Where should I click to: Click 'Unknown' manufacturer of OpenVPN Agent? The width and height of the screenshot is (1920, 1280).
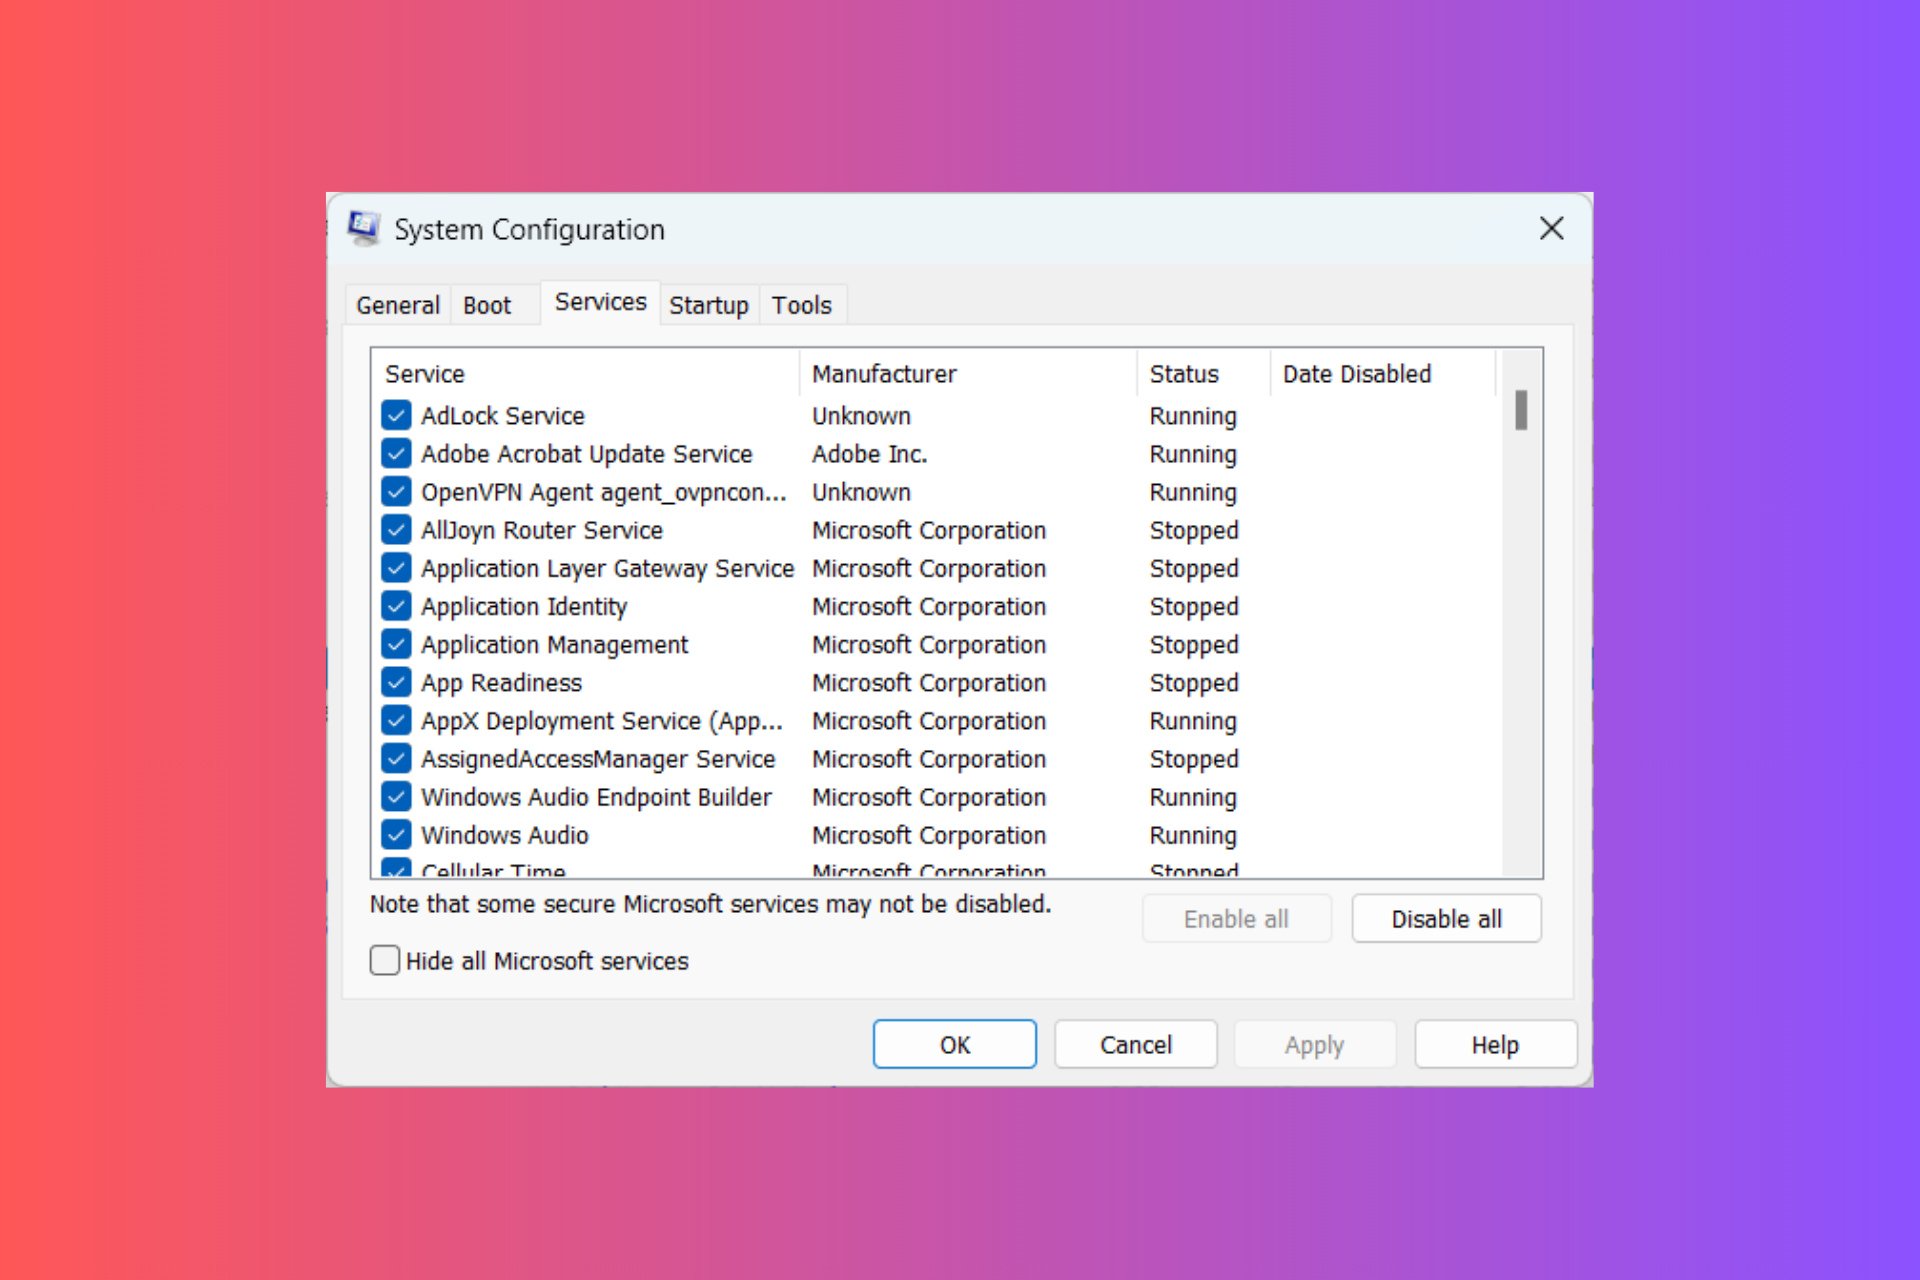861,492
